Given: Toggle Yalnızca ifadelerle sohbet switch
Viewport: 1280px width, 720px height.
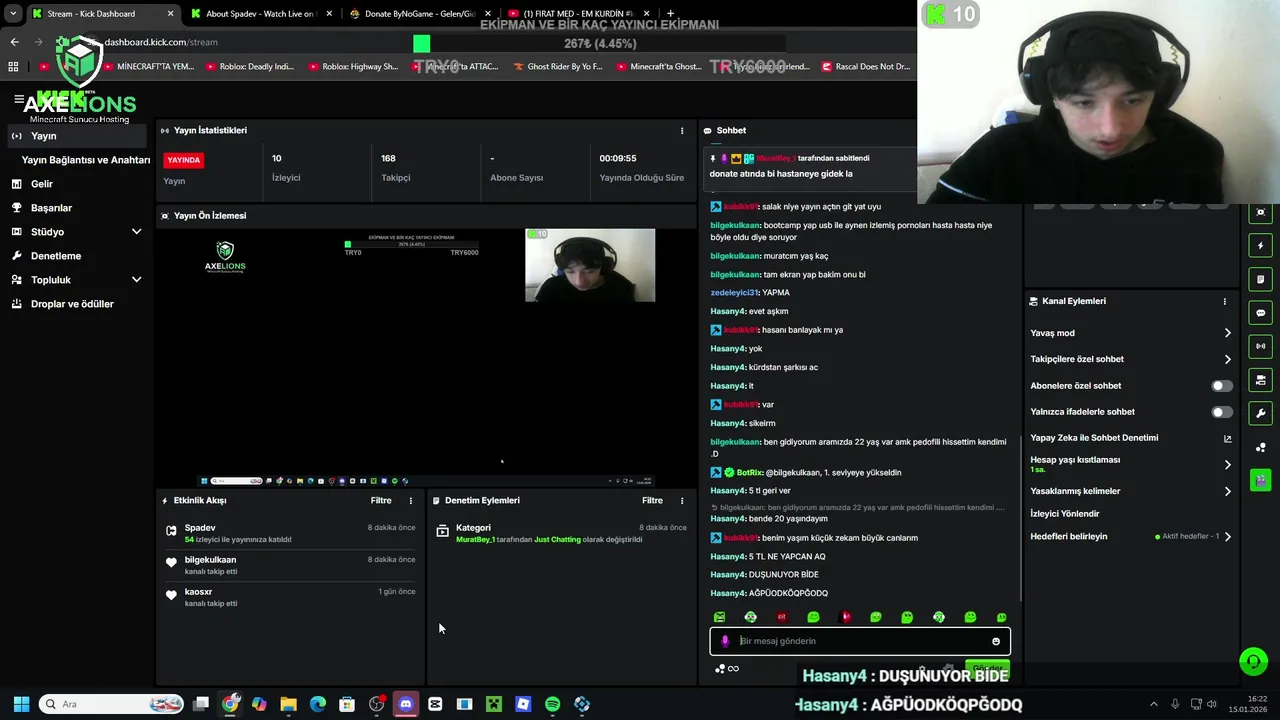Looking at the screenshot, I should [1222, 412].
